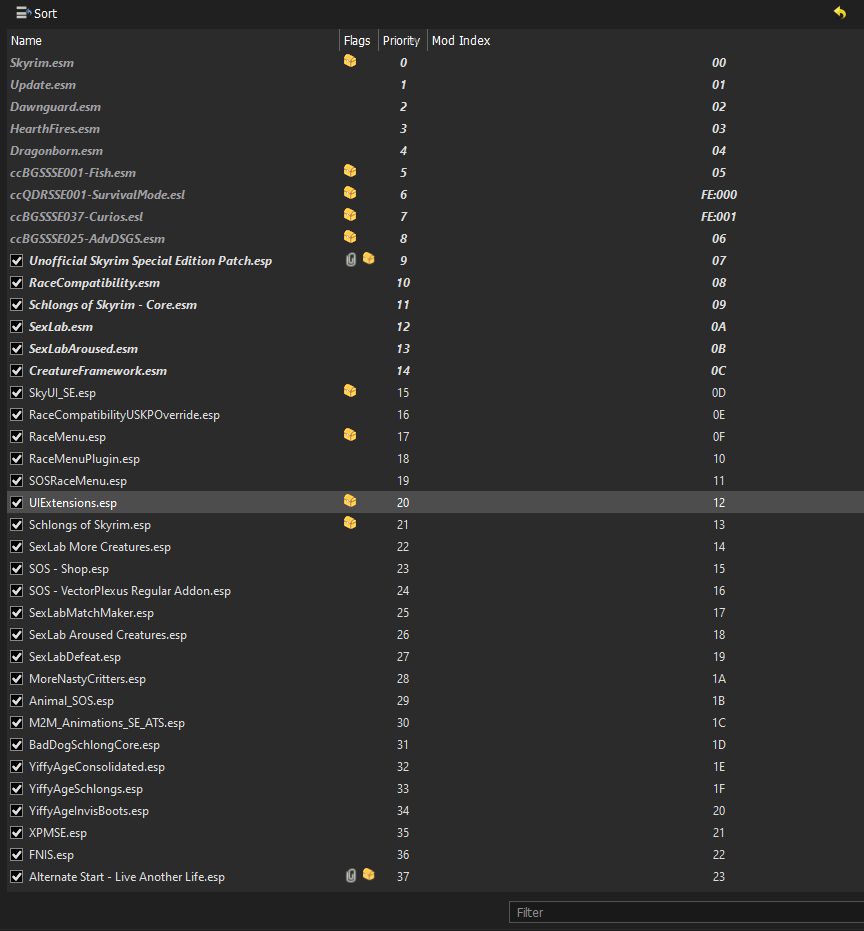Click the archive flag on Unofficial Skyrim Special Edition Patch
This screenshot has width=864, height=931.
tap(369, 259)
